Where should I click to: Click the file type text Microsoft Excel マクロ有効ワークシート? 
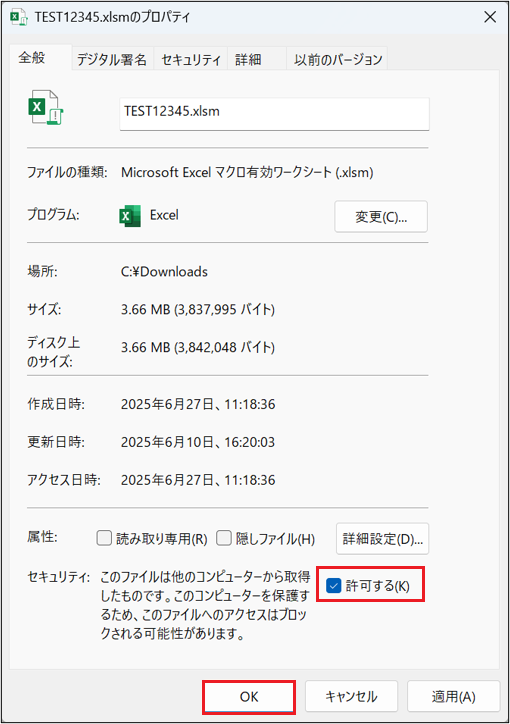click(247, 172)
